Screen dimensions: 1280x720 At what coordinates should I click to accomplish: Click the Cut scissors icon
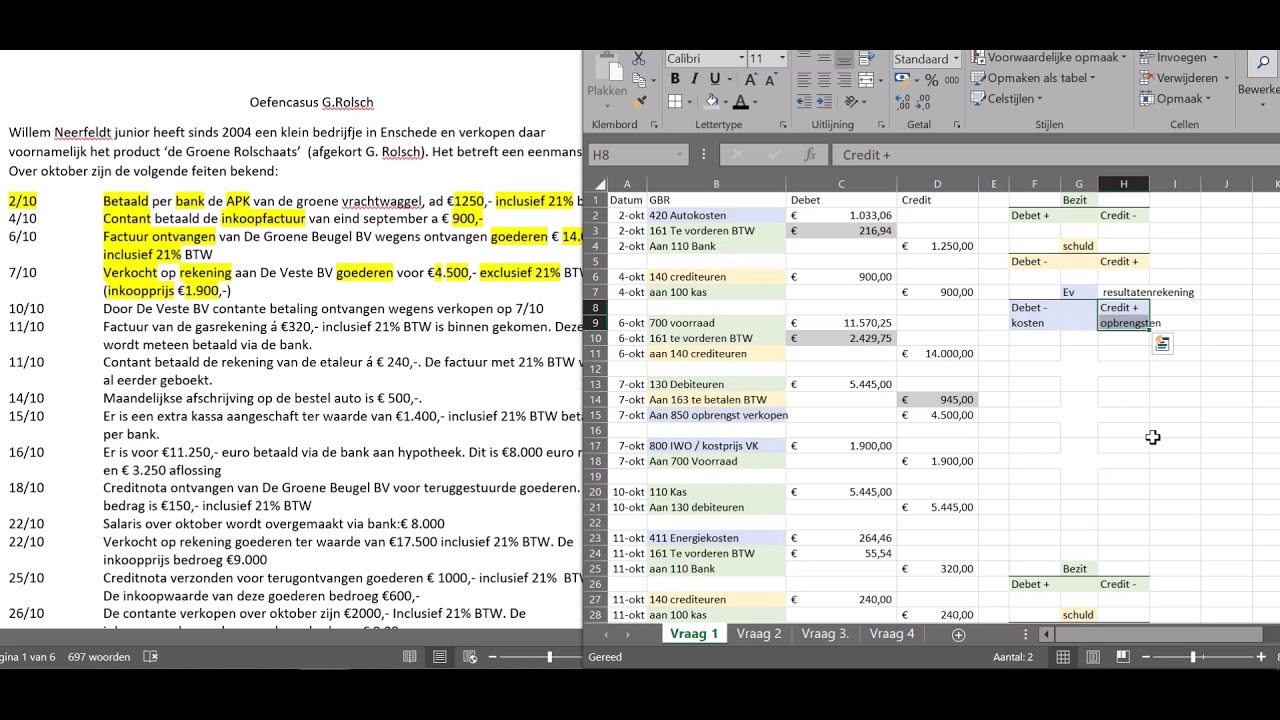639,58
